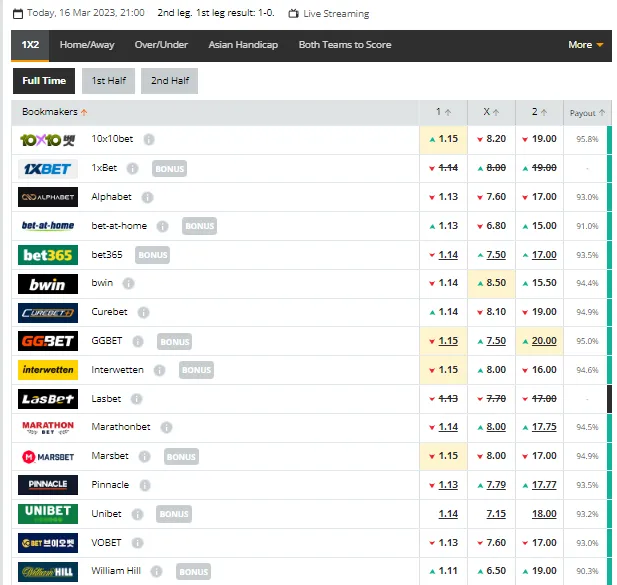Screen dimensions: 617x585
Task: Click the Pinnacle logo image
Action: pos(47,485)
